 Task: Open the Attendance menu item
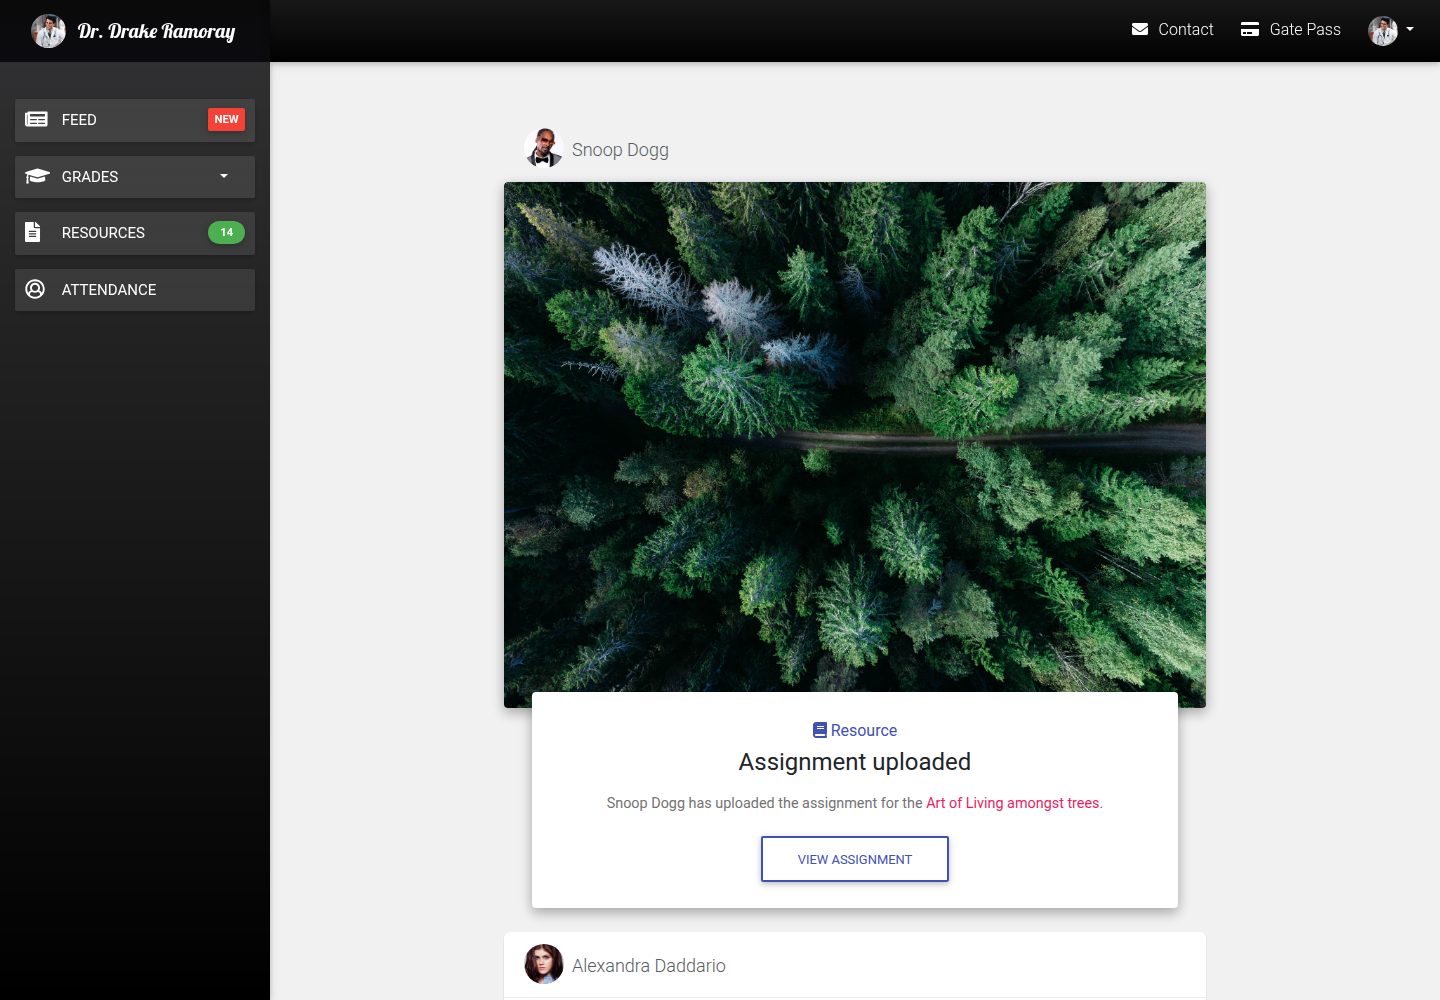135,290
